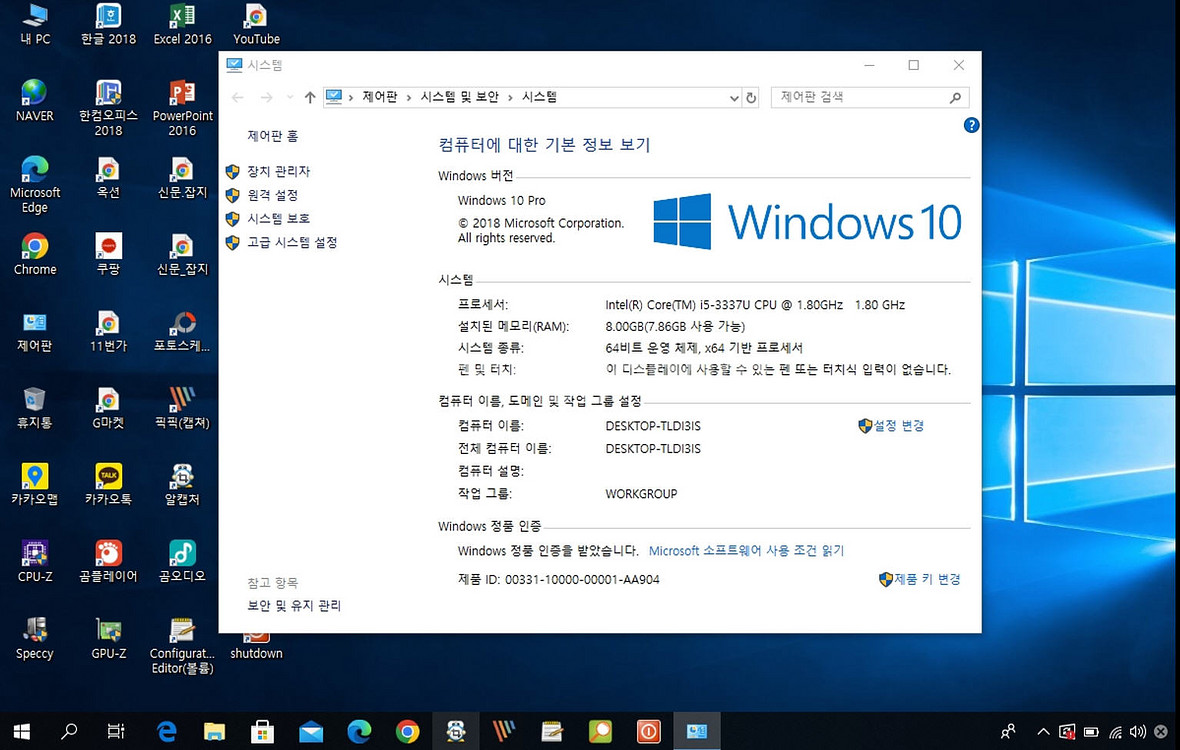
Task: Select Speccy desktop icon
Action: click(x=35, y=638)
